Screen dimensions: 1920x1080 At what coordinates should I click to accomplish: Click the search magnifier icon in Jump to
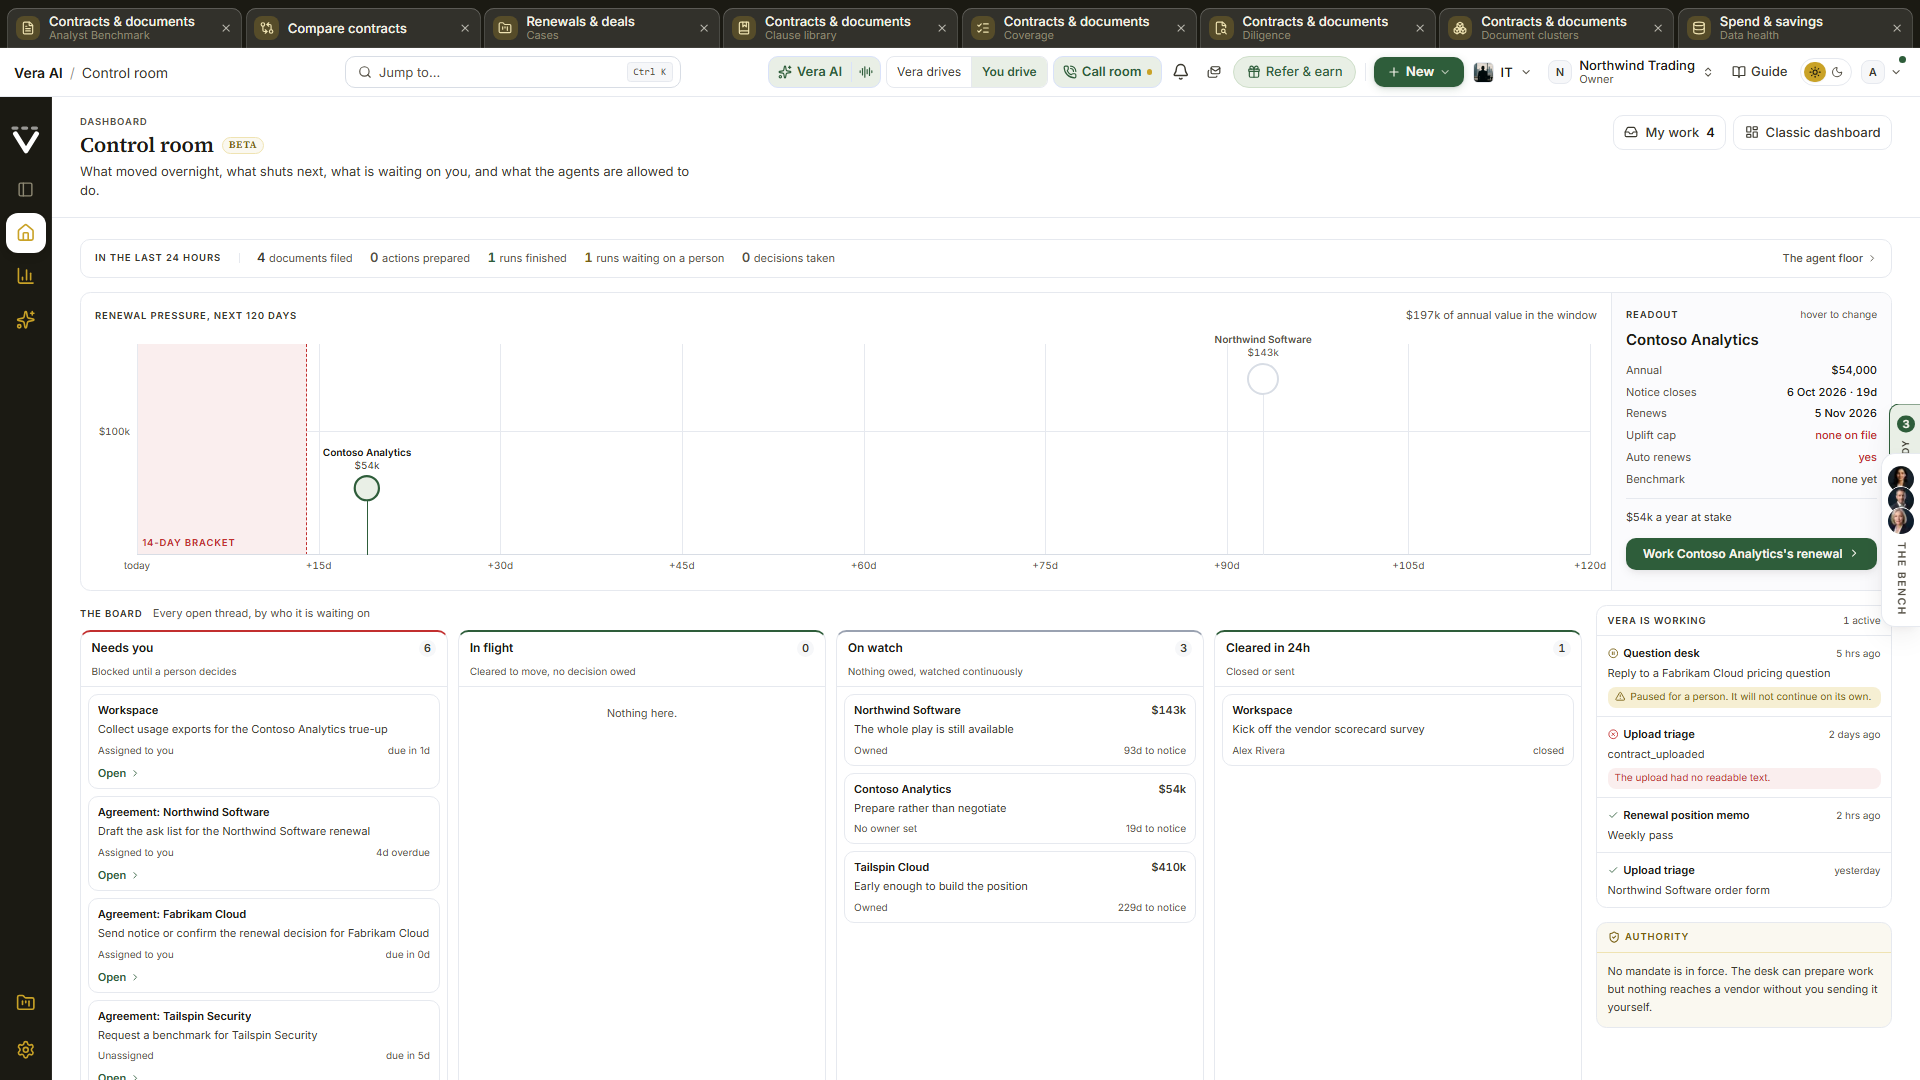[365, 72]
